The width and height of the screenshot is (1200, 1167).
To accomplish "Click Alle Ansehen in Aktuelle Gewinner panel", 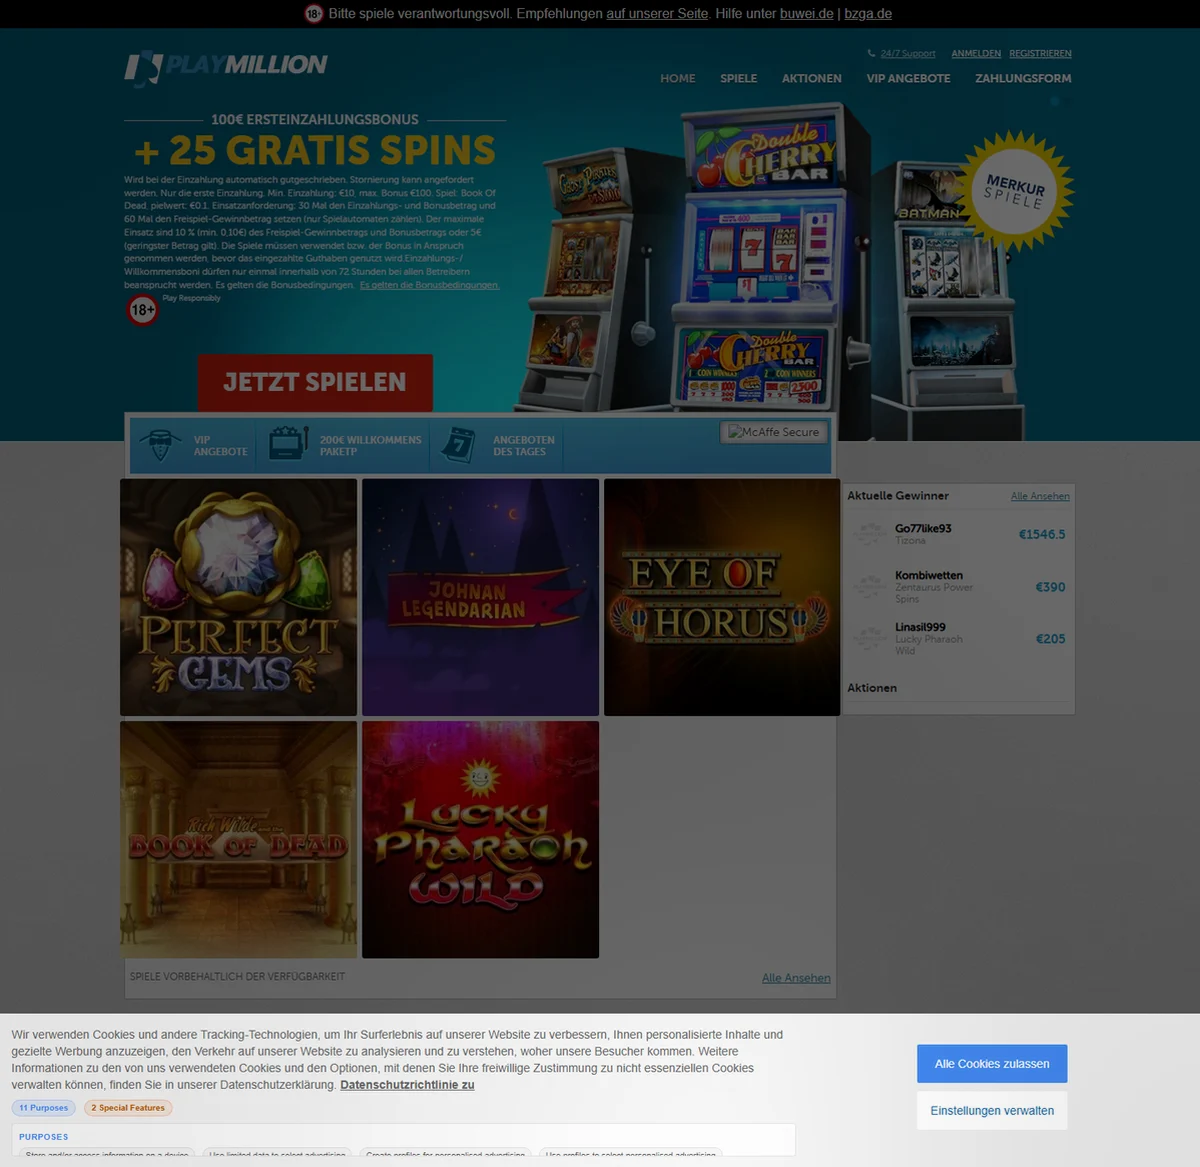I will (x=1040, y=496).
